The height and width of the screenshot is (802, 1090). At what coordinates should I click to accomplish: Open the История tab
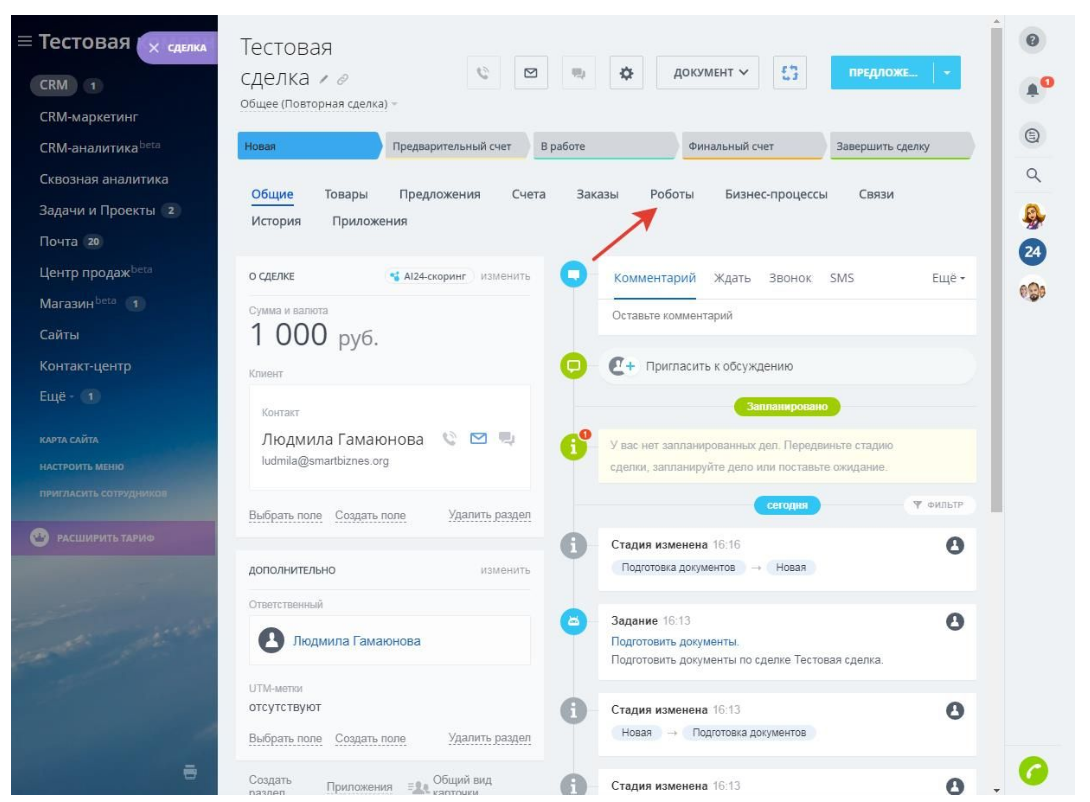click(276, 221)
